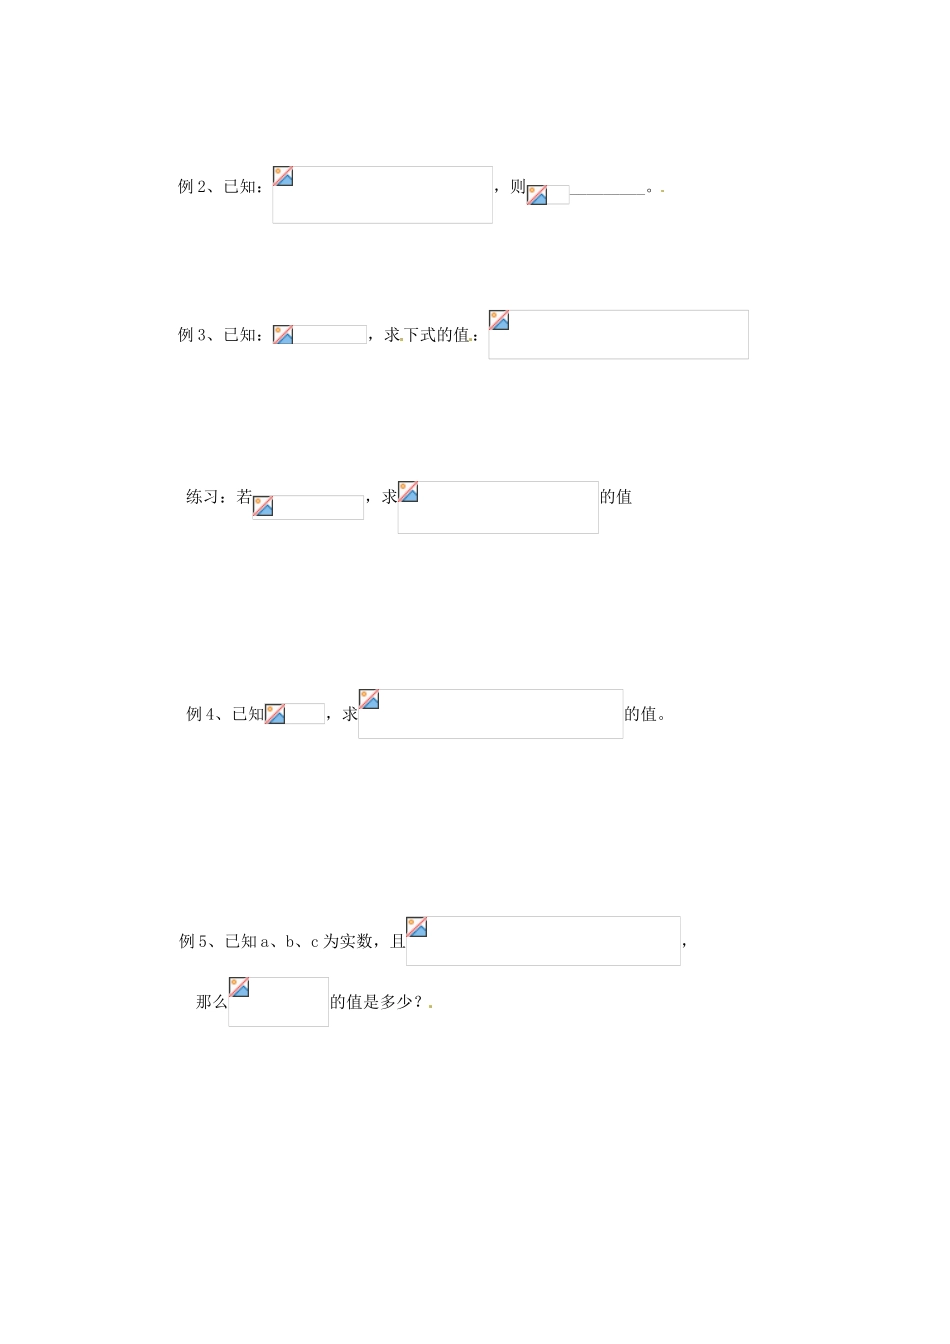This screenshot has height=1344, width=950.
Task: Click the blank answer line in 例 2
Action: (607, 190)
